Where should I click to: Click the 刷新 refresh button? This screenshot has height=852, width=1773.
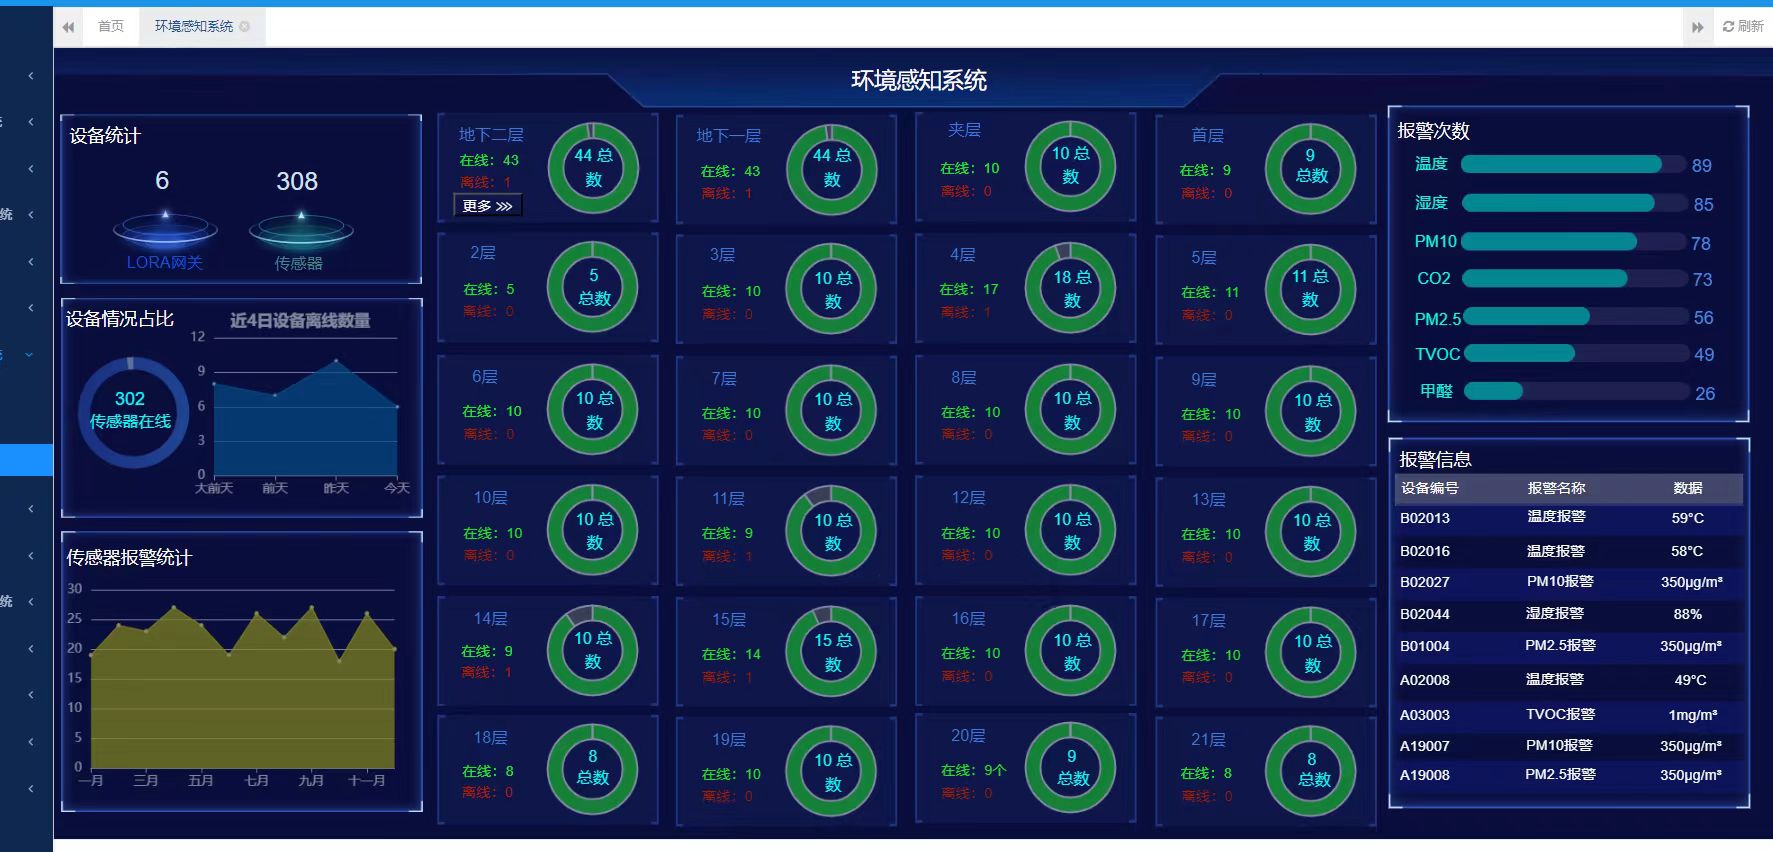(x=1743, y=27)
